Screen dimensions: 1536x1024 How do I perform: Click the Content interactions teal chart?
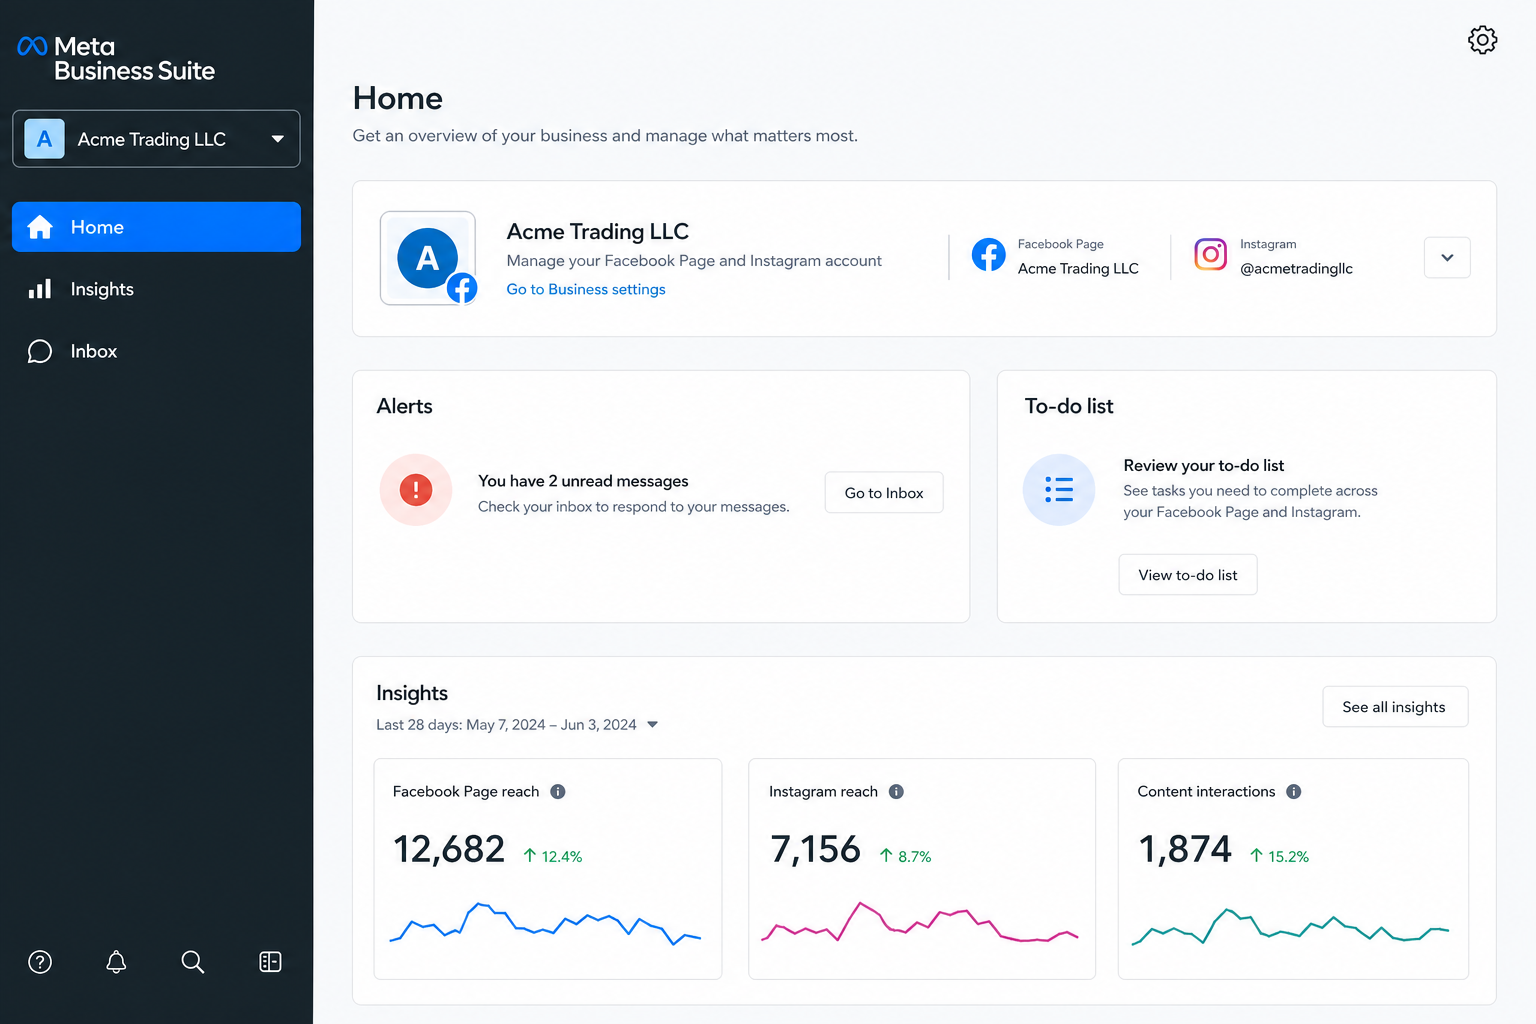(x=1290, y=927)
